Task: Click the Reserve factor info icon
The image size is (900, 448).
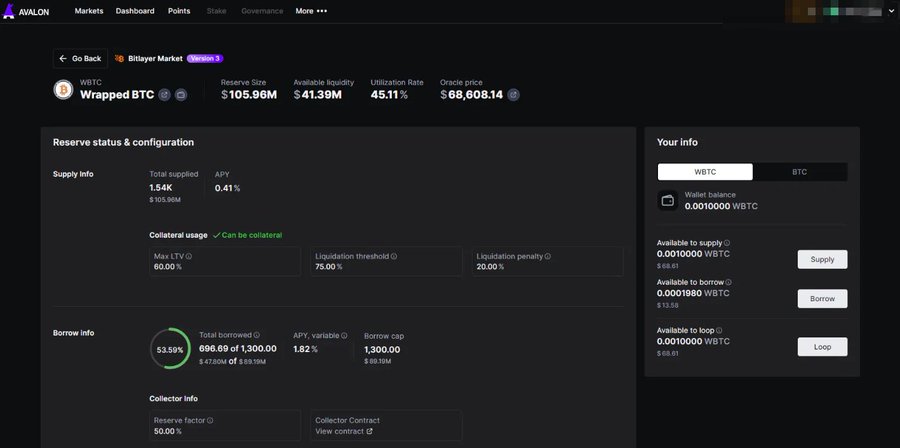Action: [210, 420]
